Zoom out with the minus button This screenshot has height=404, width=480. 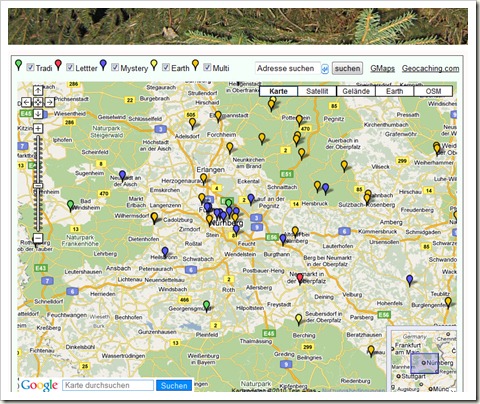point(38,238)
